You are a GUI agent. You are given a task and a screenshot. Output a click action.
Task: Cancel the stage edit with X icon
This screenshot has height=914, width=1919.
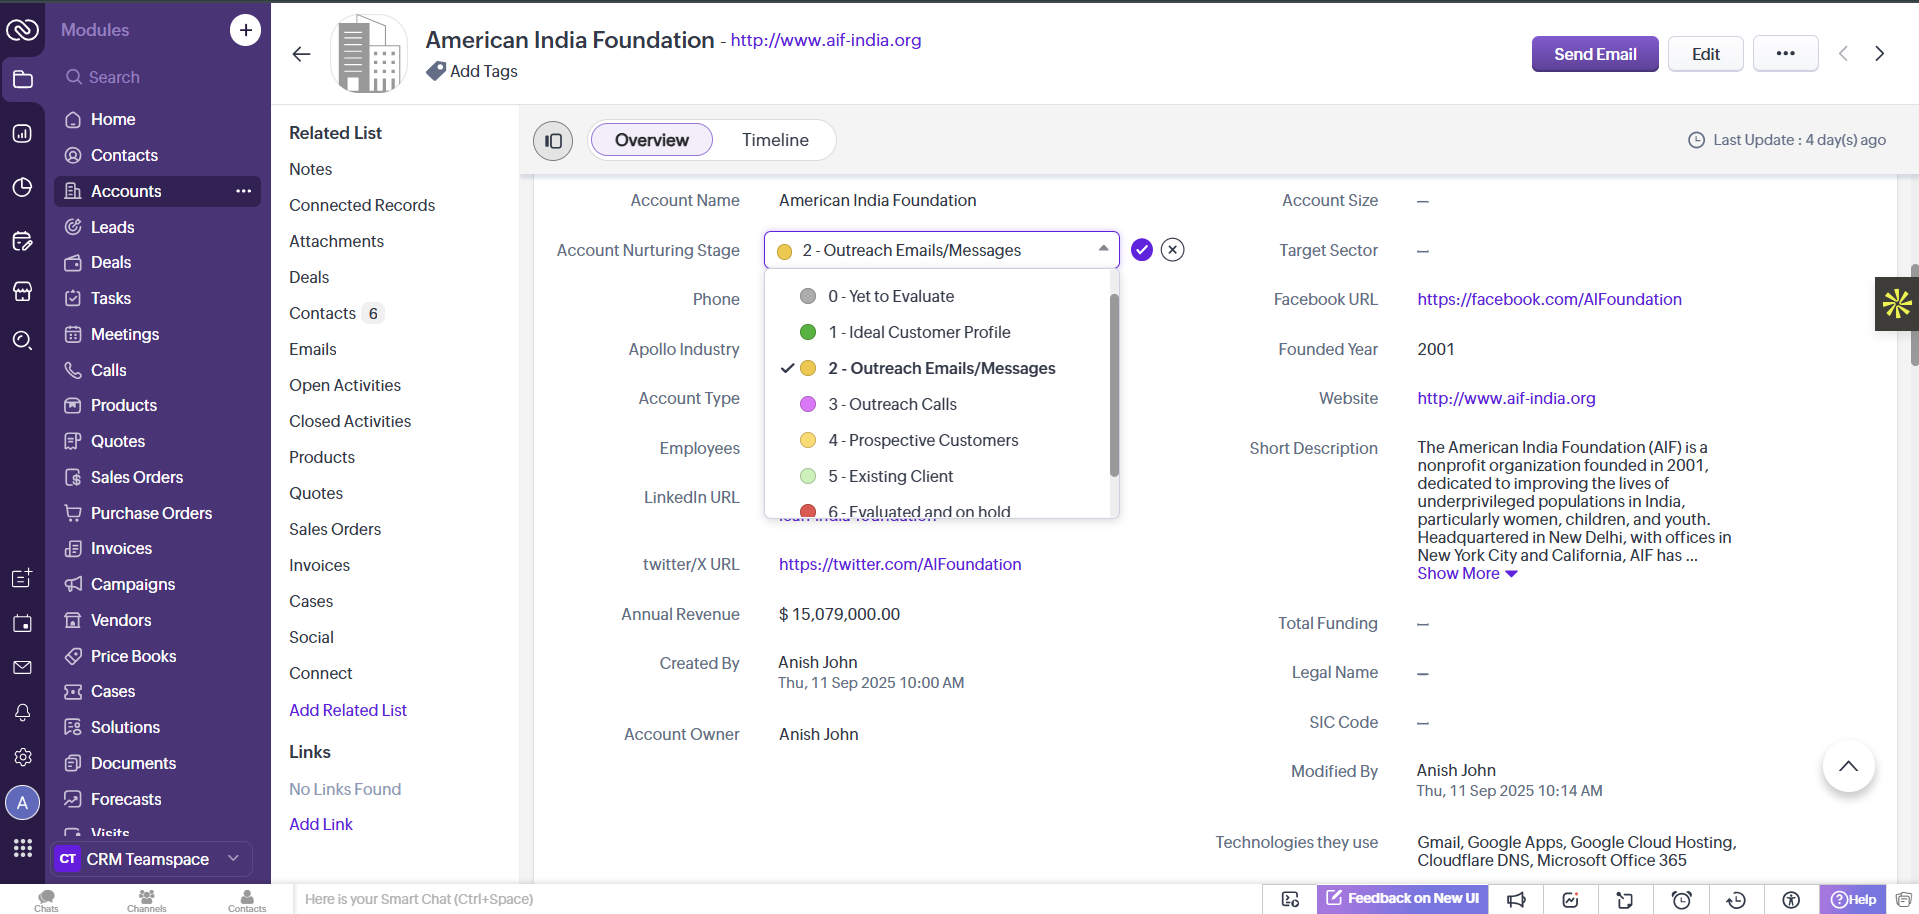pyautogui.click(x=1173, y=250)
